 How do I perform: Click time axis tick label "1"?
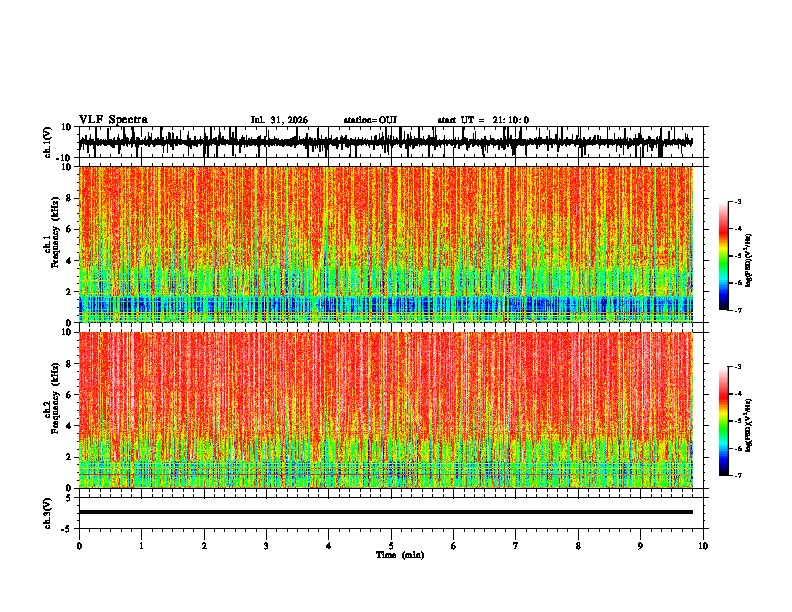(x=141, y=546)
